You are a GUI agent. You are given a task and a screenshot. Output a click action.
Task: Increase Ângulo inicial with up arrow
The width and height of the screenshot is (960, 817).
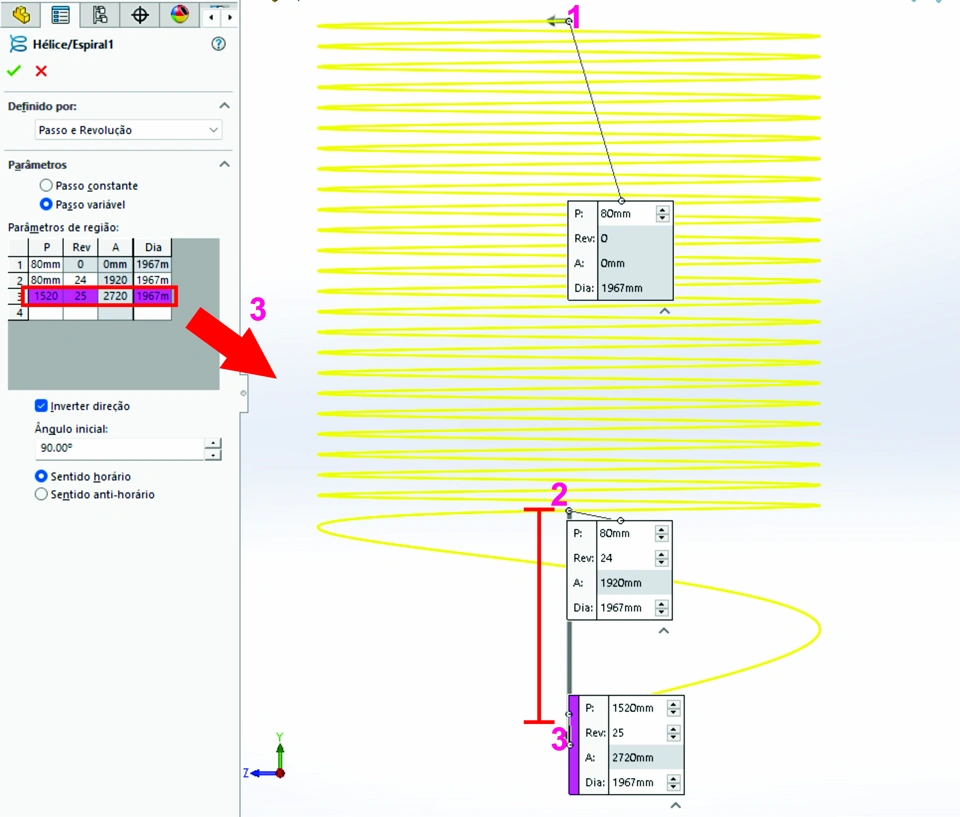pos(213,443)
